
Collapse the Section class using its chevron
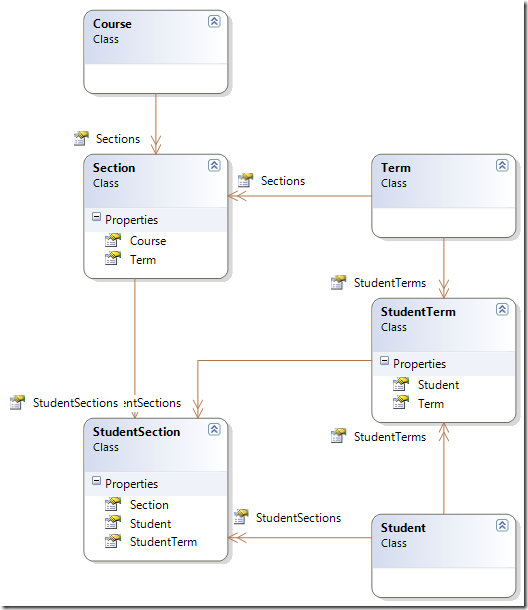tap(214, 165)
